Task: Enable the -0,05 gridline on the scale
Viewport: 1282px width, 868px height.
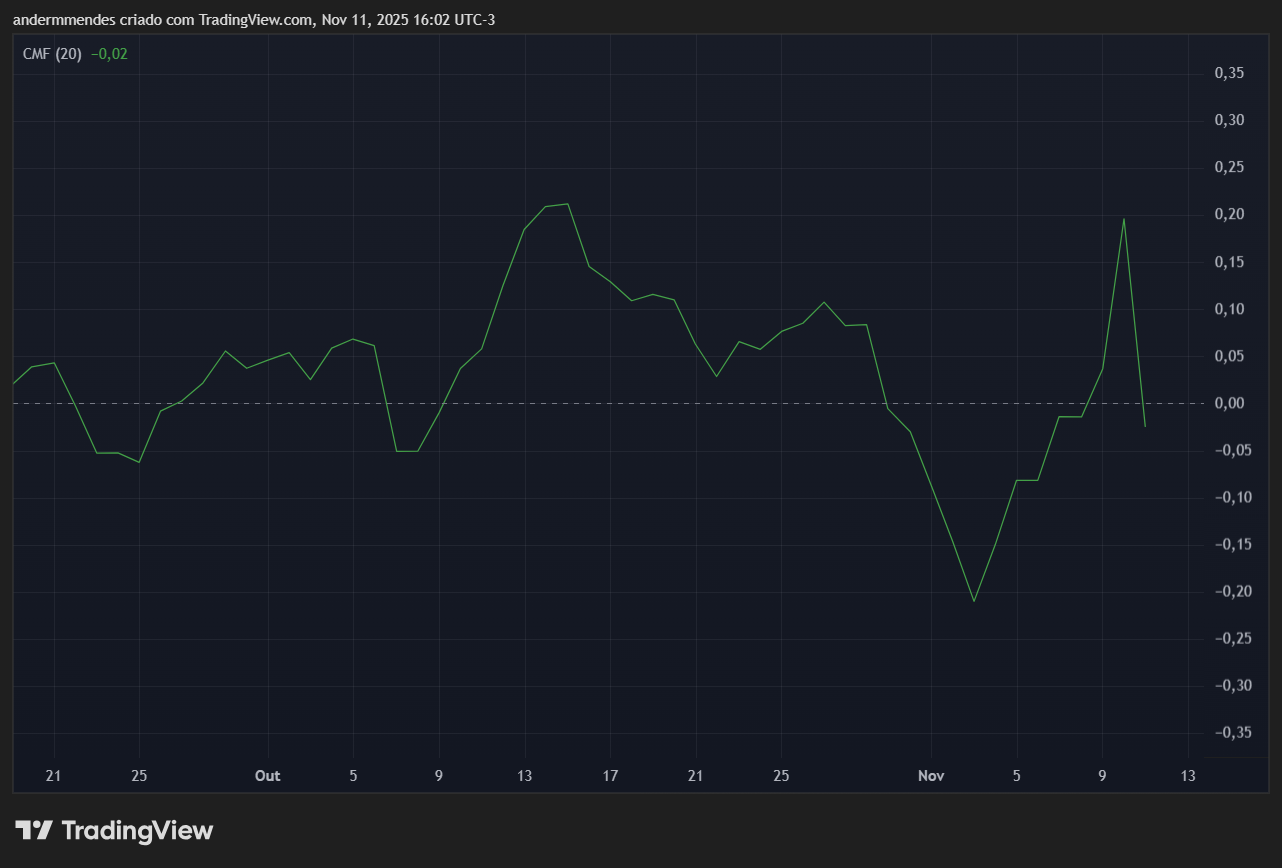Action: click(x=1231, y=450)
